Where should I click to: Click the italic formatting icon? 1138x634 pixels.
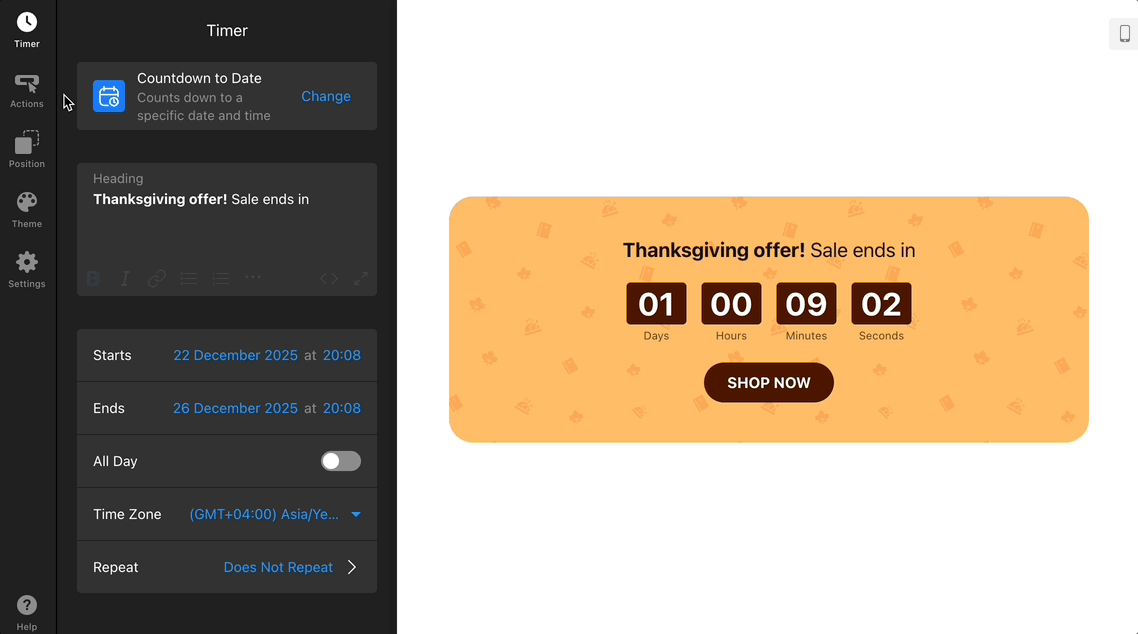[x=125, y=279]
